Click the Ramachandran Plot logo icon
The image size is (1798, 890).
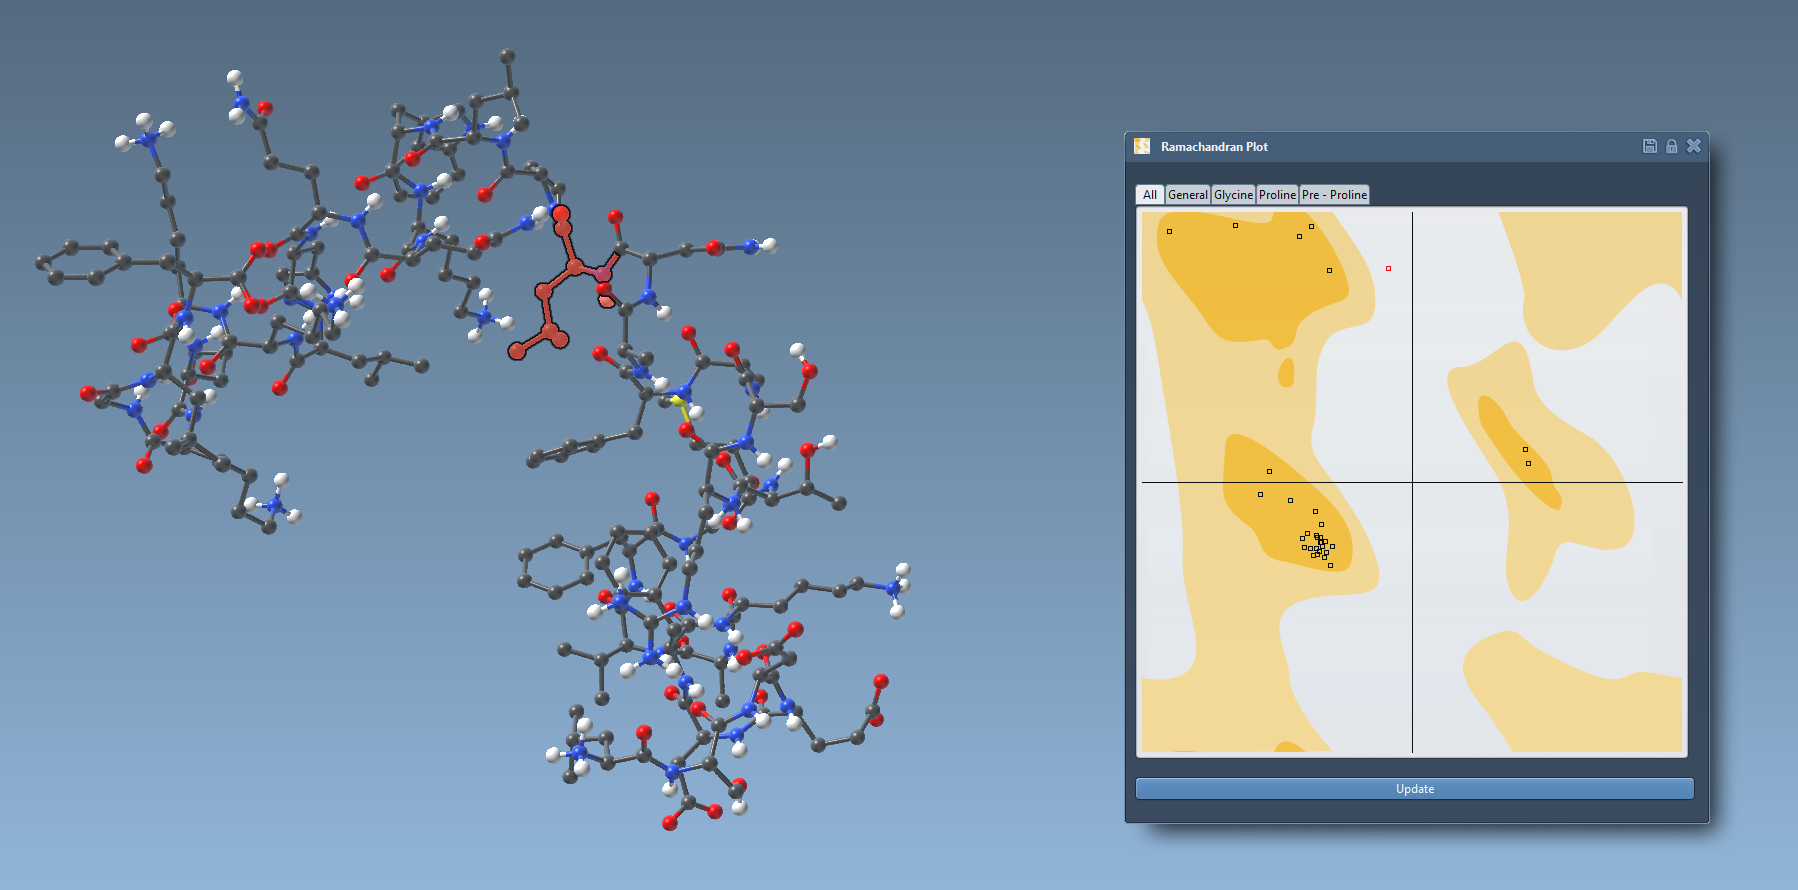[1142, 147]
